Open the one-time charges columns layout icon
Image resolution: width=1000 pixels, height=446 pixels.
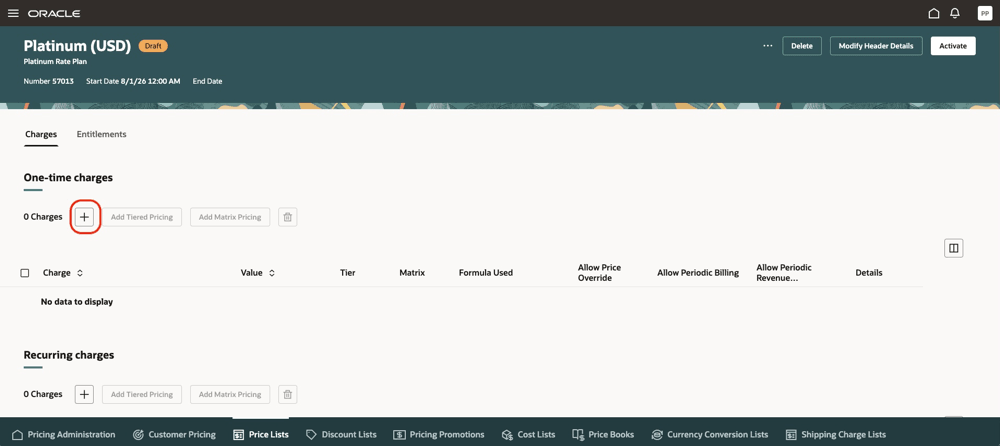(x=953, y=248)
